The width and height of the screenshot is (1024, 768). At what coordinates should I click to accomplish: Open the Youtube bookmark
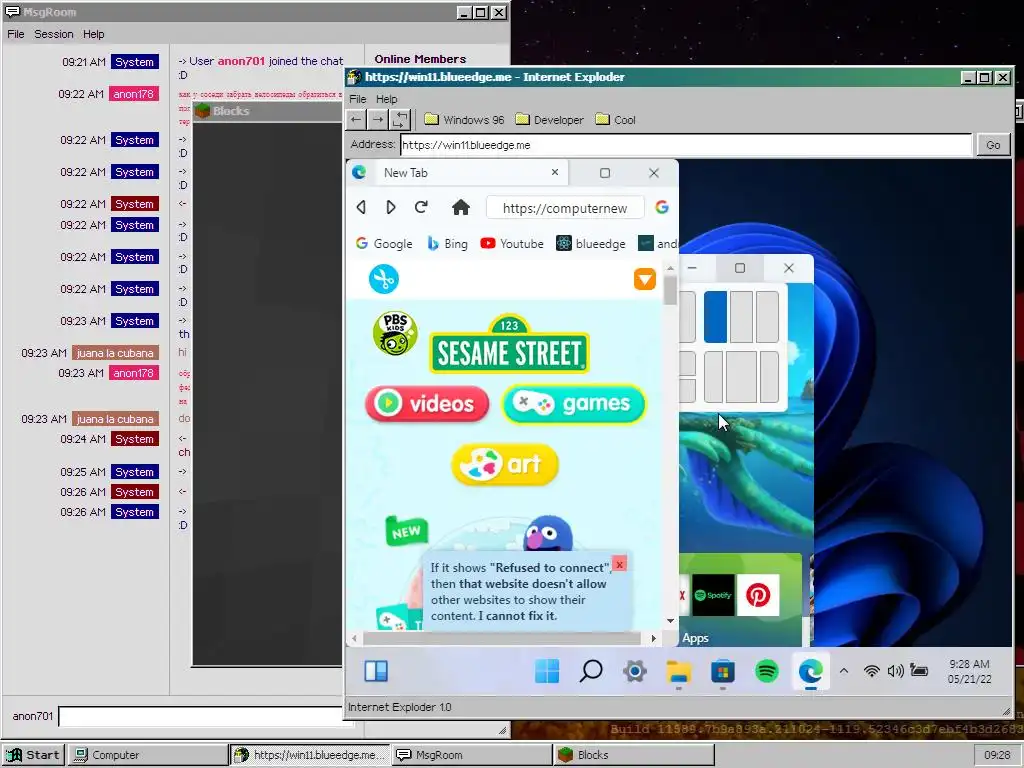point(512,244)
